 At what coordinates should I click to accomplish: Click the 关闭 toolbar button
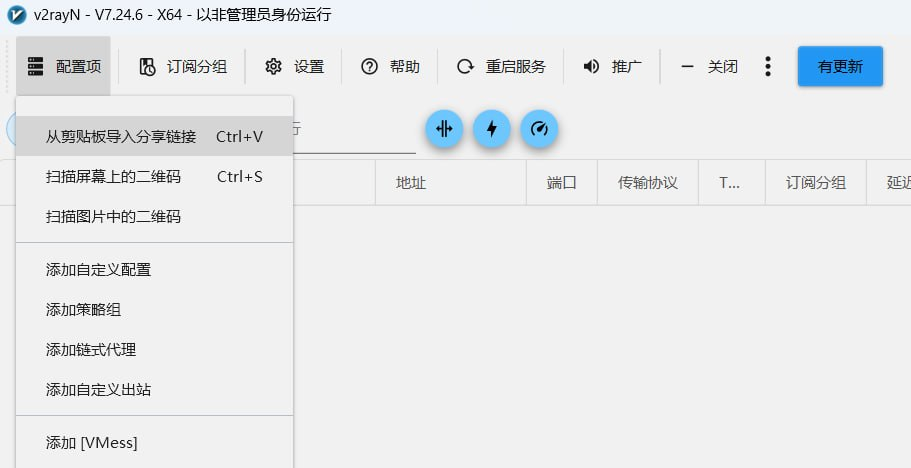click(x=709, y=66)
